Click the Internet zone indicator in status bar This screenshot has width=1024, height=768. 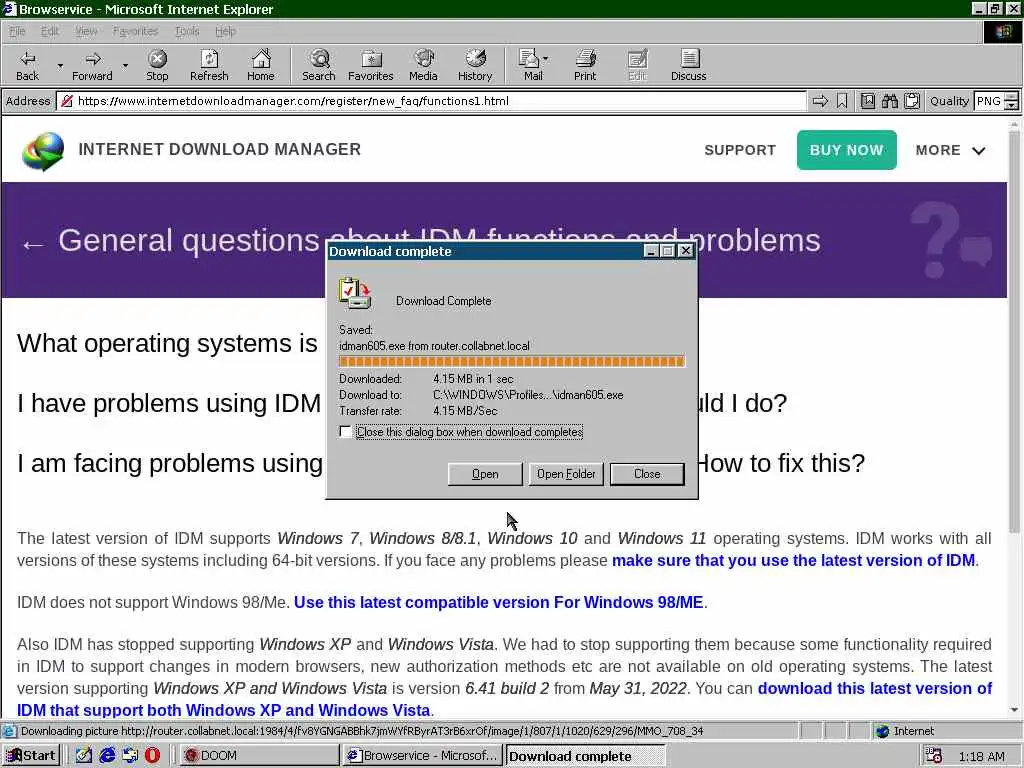coord(905,731)
